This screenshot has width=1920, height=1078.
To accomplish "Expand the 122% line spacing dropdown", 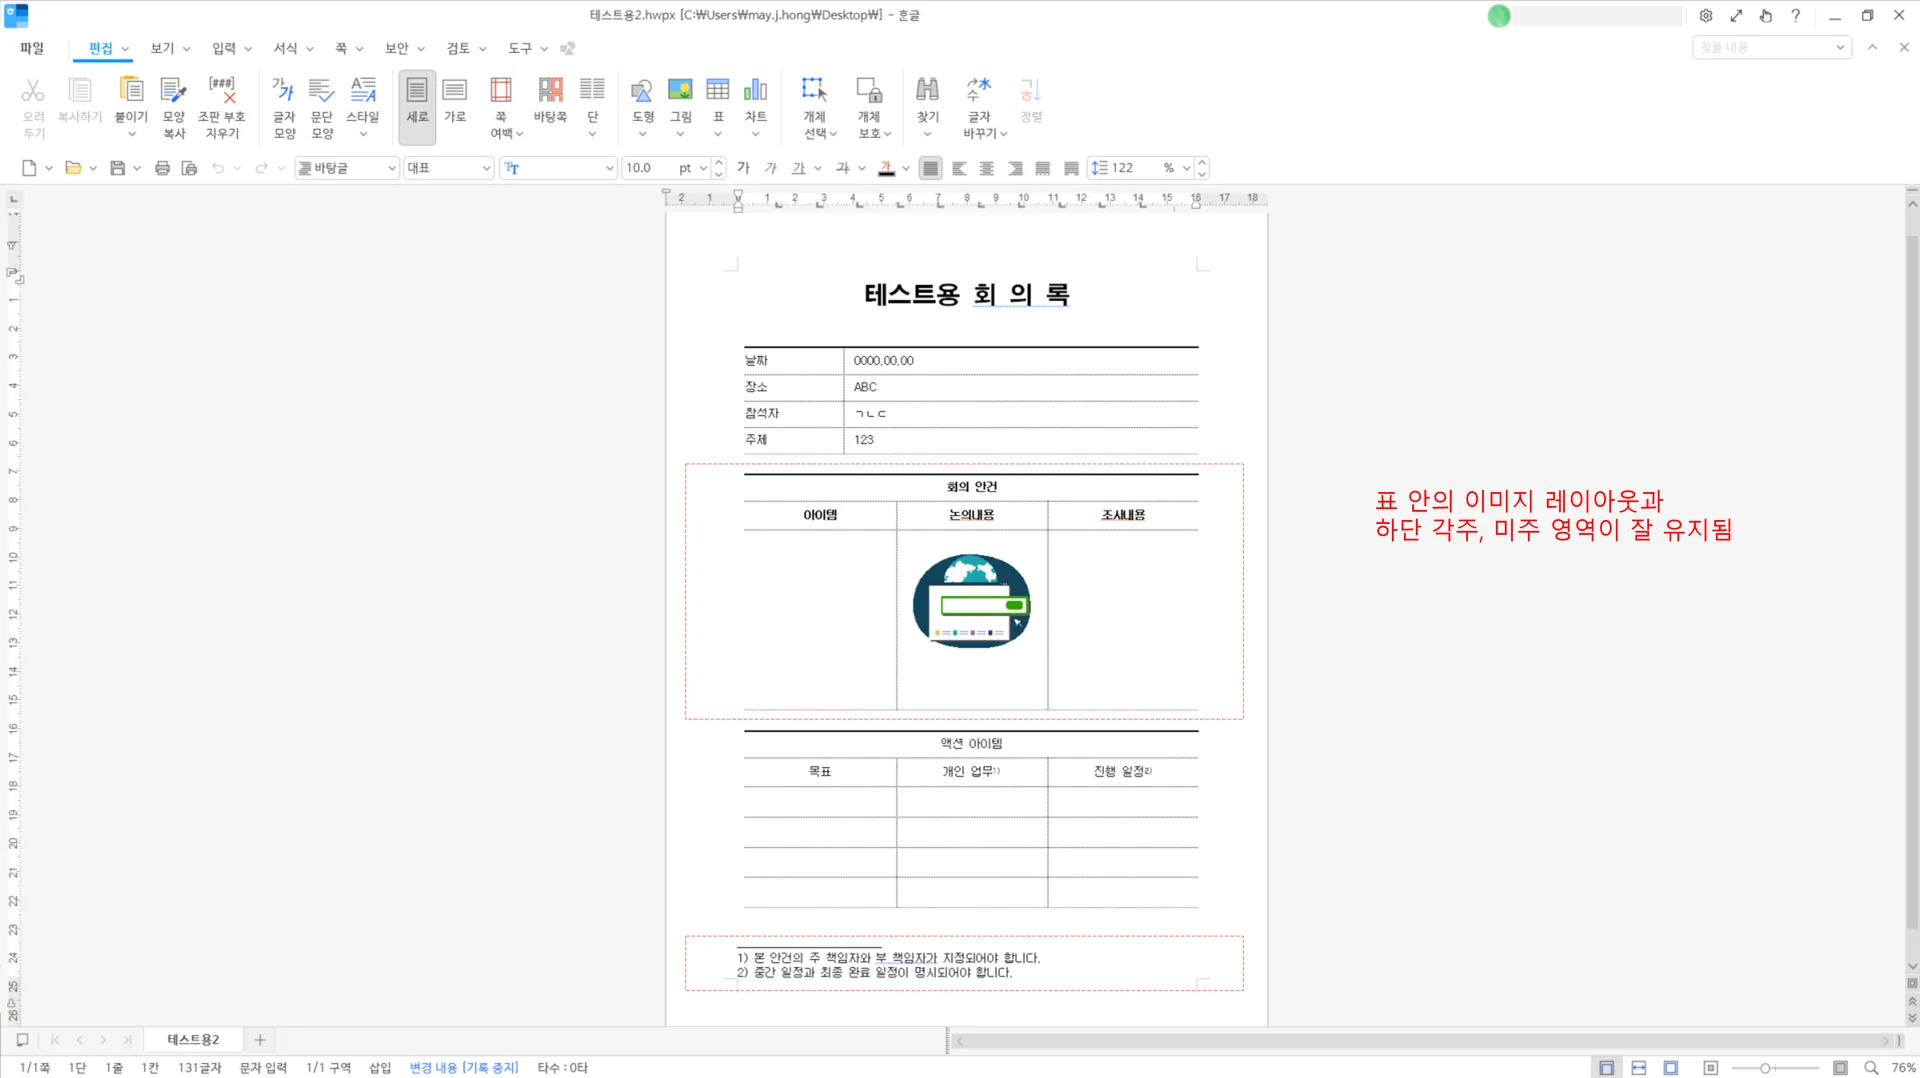I will (1186, 168).
